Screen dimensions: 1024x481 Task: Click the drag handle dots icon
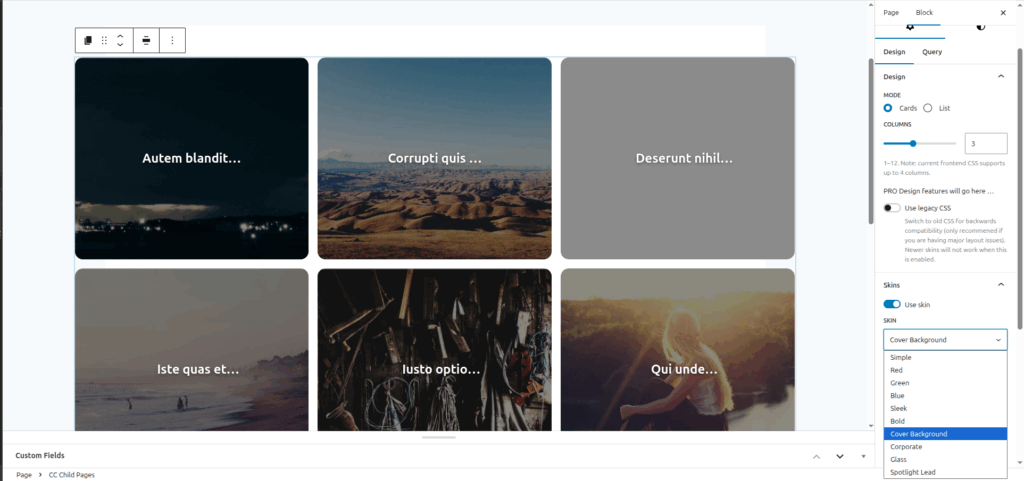click(x=104, y=40)
